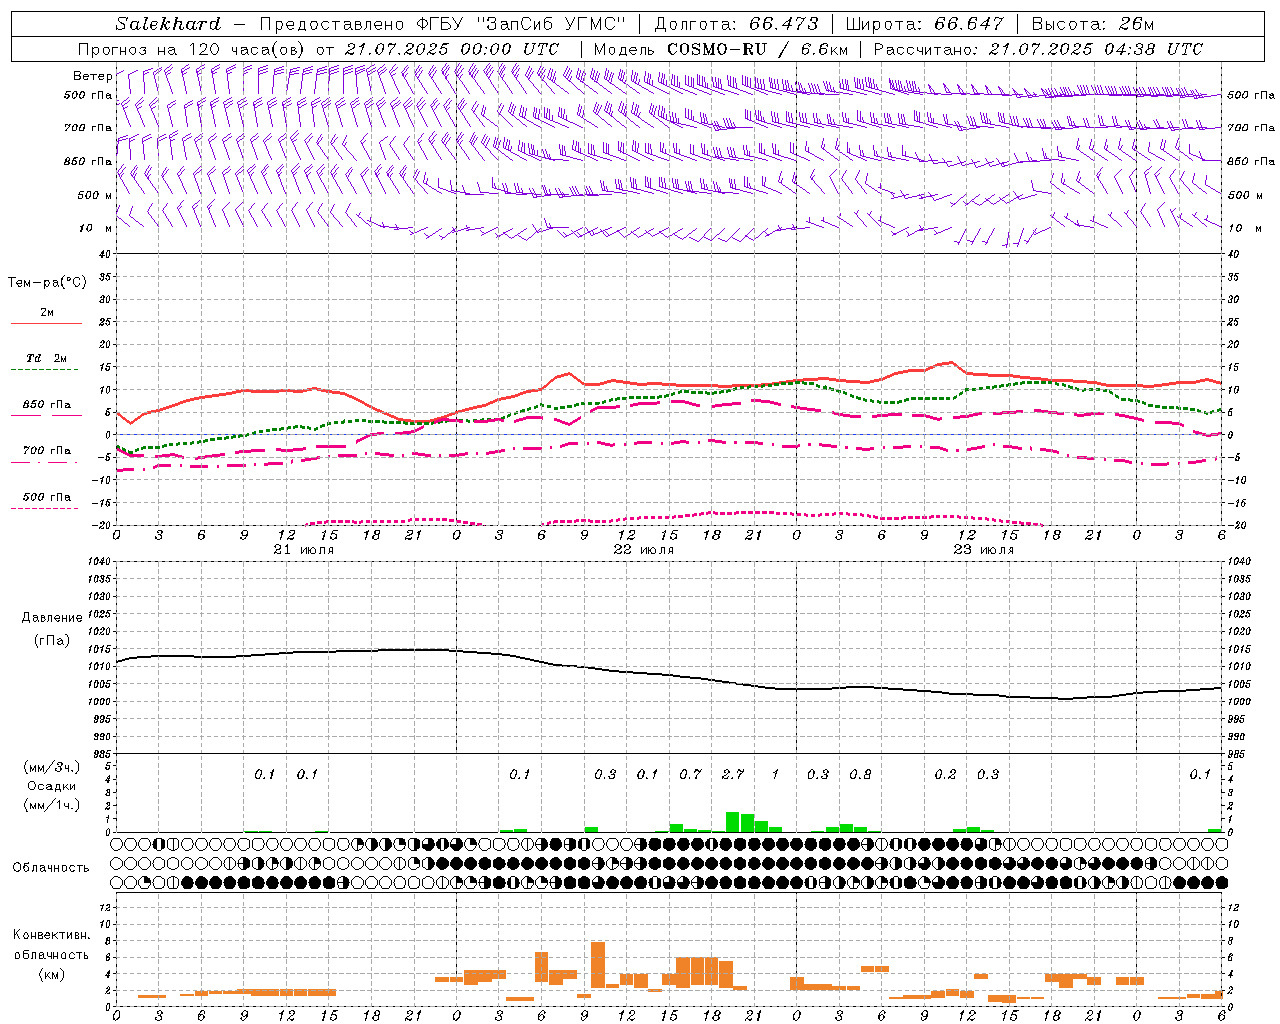The width and height of the screenshot is (1280, 1024).
Task: Click the (мм/1ч.) unit label
Action: coord(52,806)
